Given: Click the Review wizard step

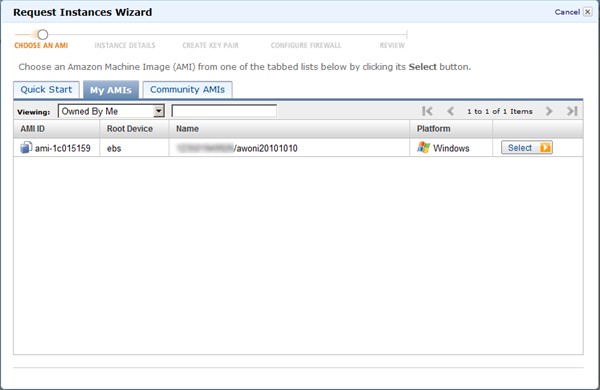Looking at the screenshot, I should click(392, 45).
